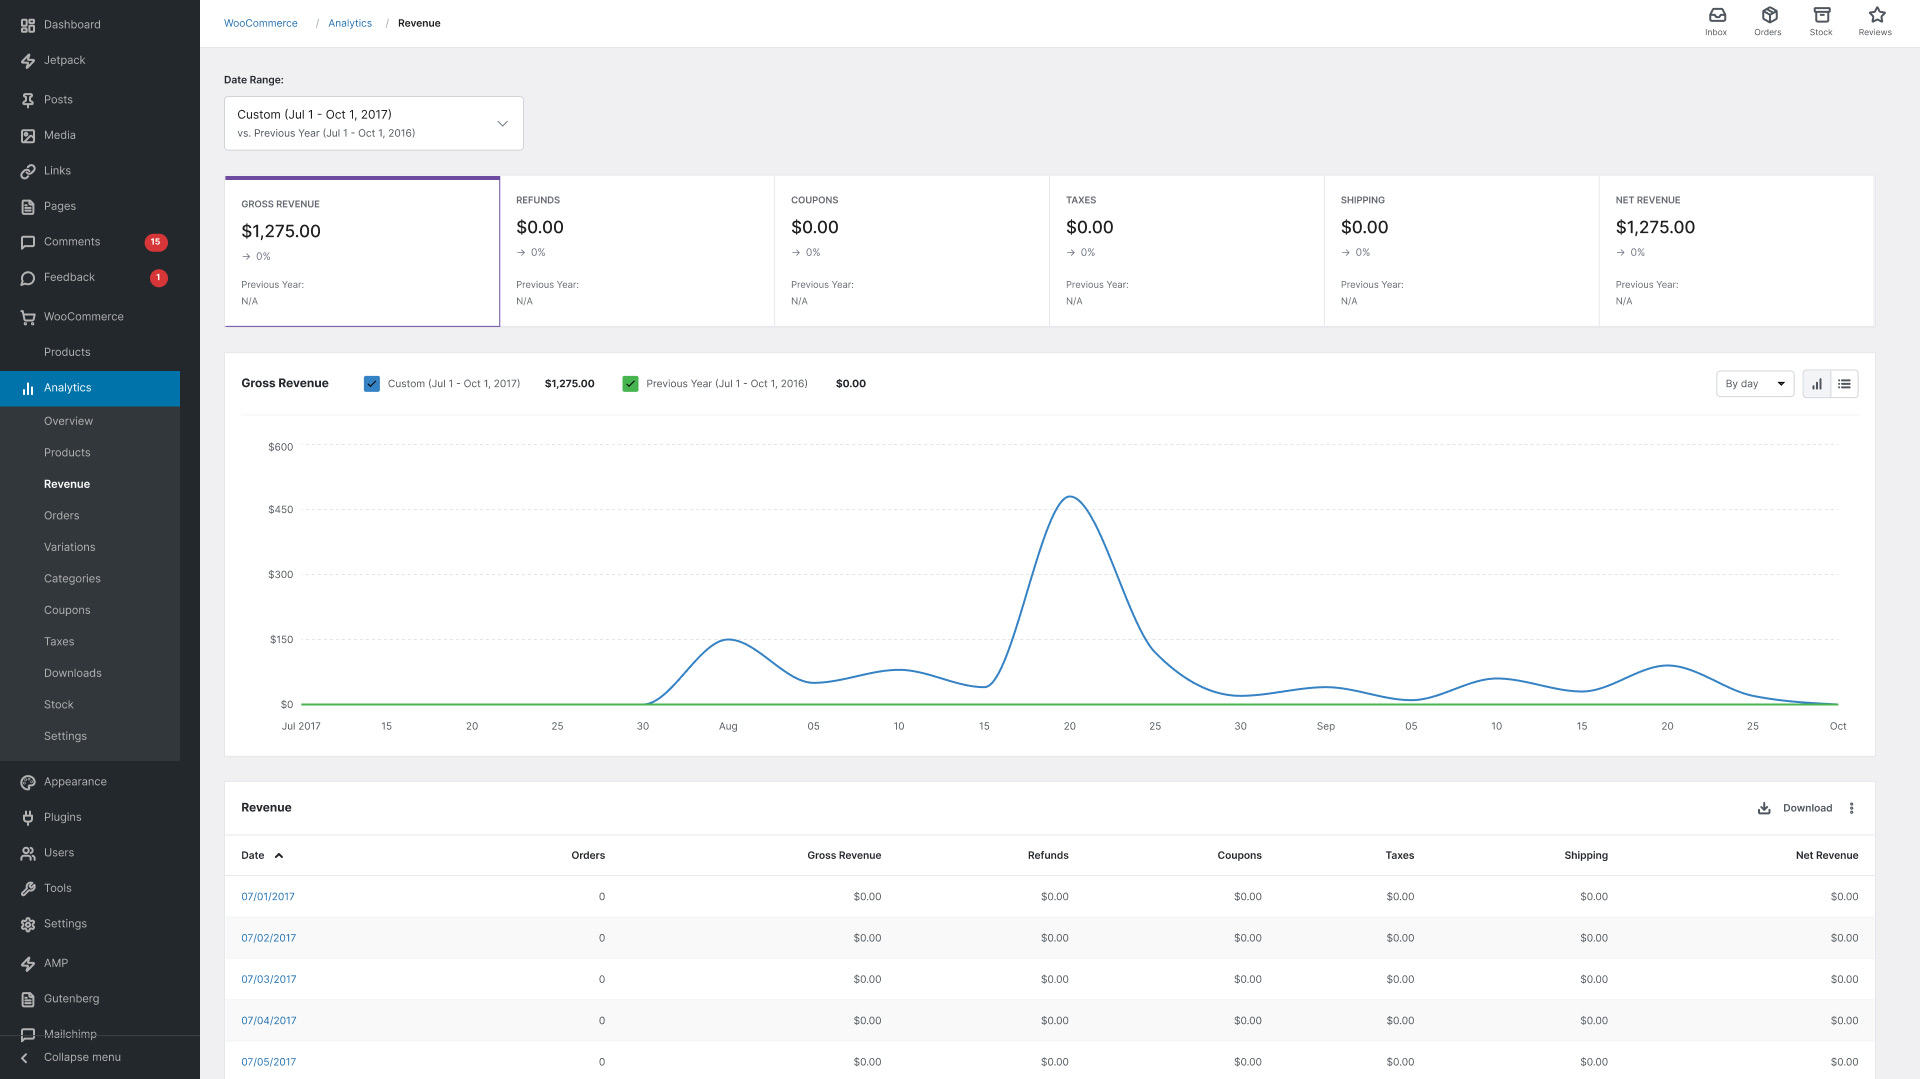
Task: Select the Gross Revenue summary card
Action: 362,252
